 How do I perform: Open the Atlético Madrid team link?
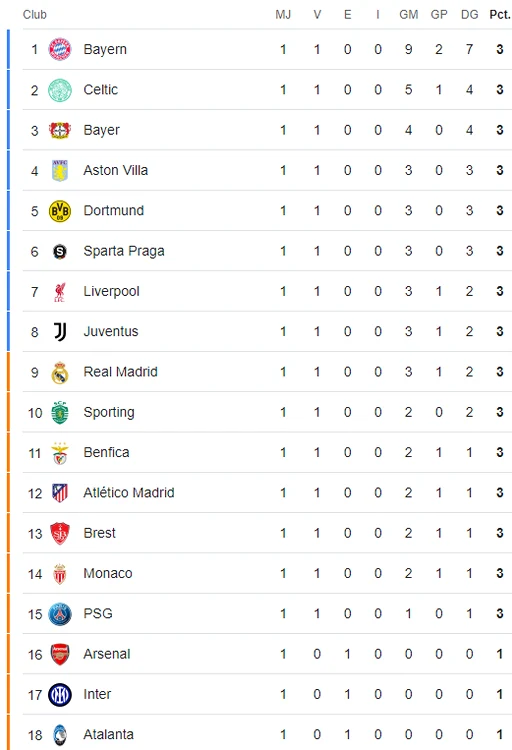pos(129,493)
